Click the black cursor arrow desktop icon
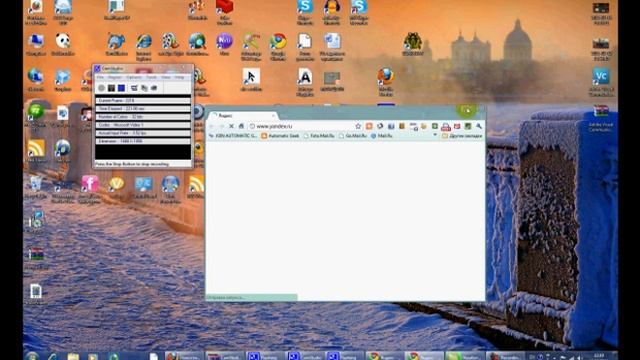Screen dimensions: 640x360 tap(251, 80)
